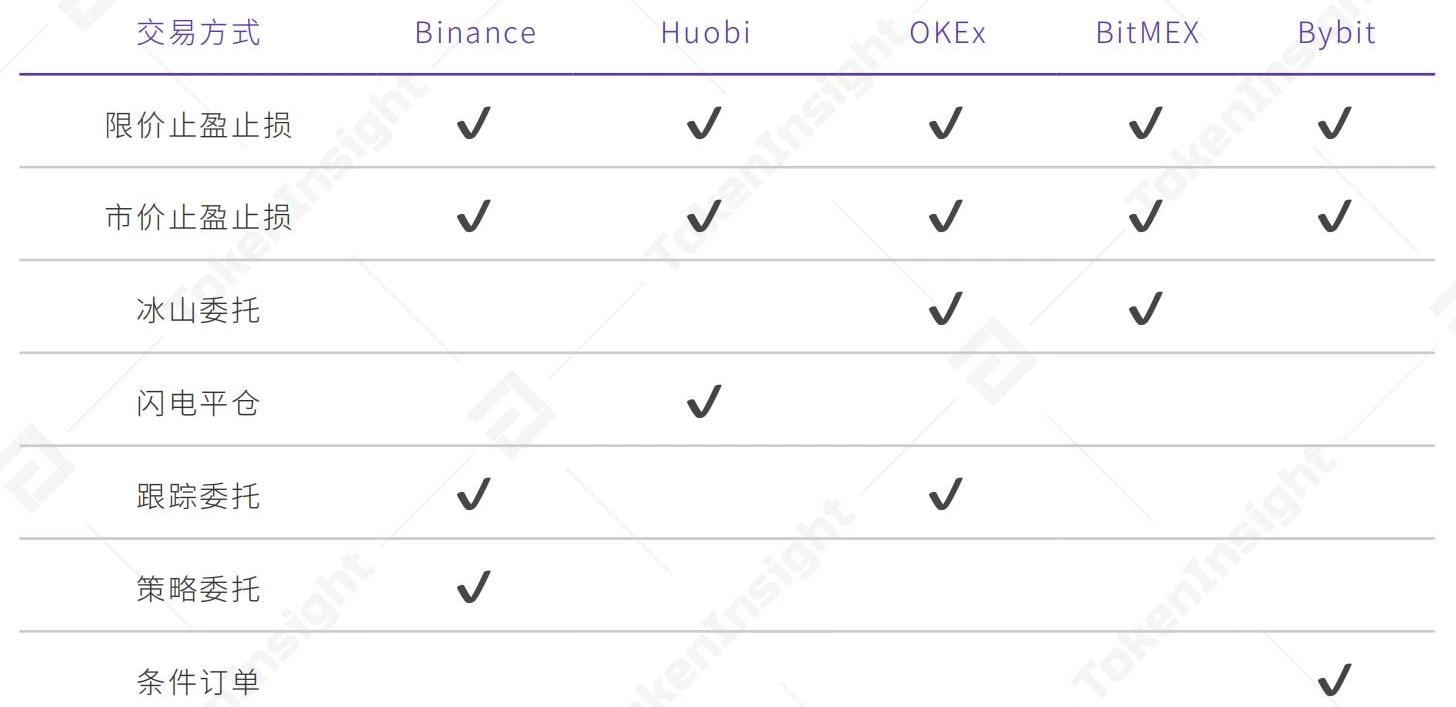The height and width of the screenshot is (707, 1456).
Task: Click the 交易方式 header label
Action: tap(198, 33)
